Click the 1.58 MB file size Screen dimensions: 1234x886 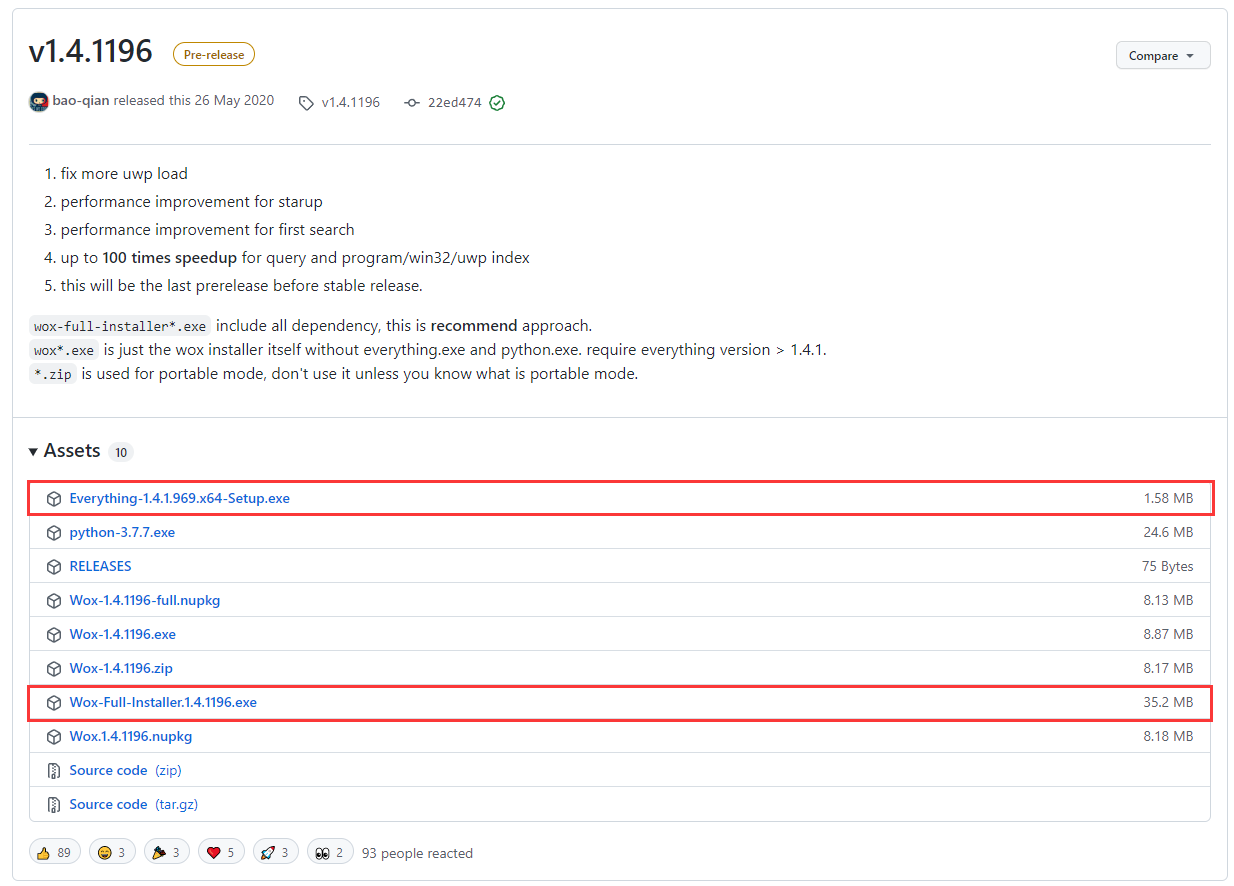tap(1168, 498)
